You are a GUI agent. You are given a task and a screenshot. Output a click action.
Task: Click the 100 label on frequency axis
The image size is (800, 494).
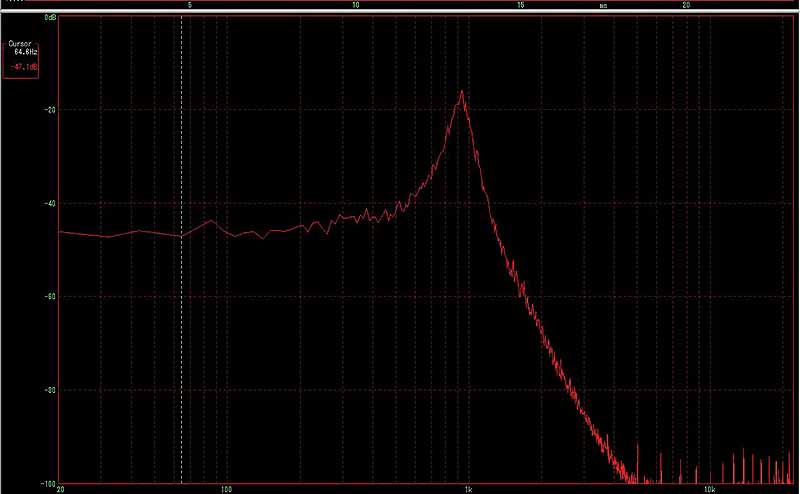coord(227,489)
